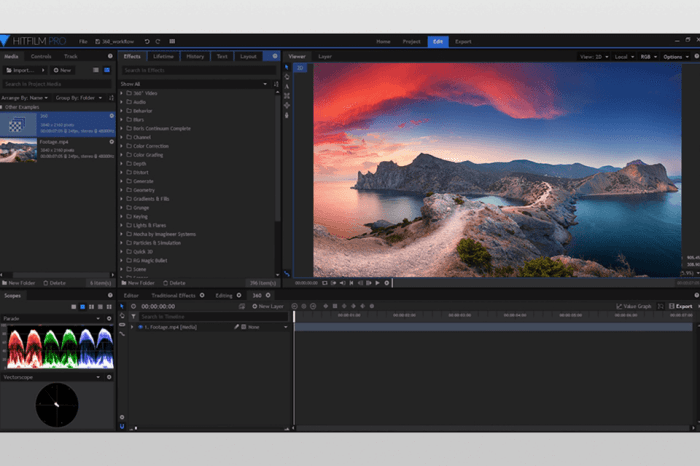
Task: Click Delete in the Effects panel
Action: [x=174, y=283]
